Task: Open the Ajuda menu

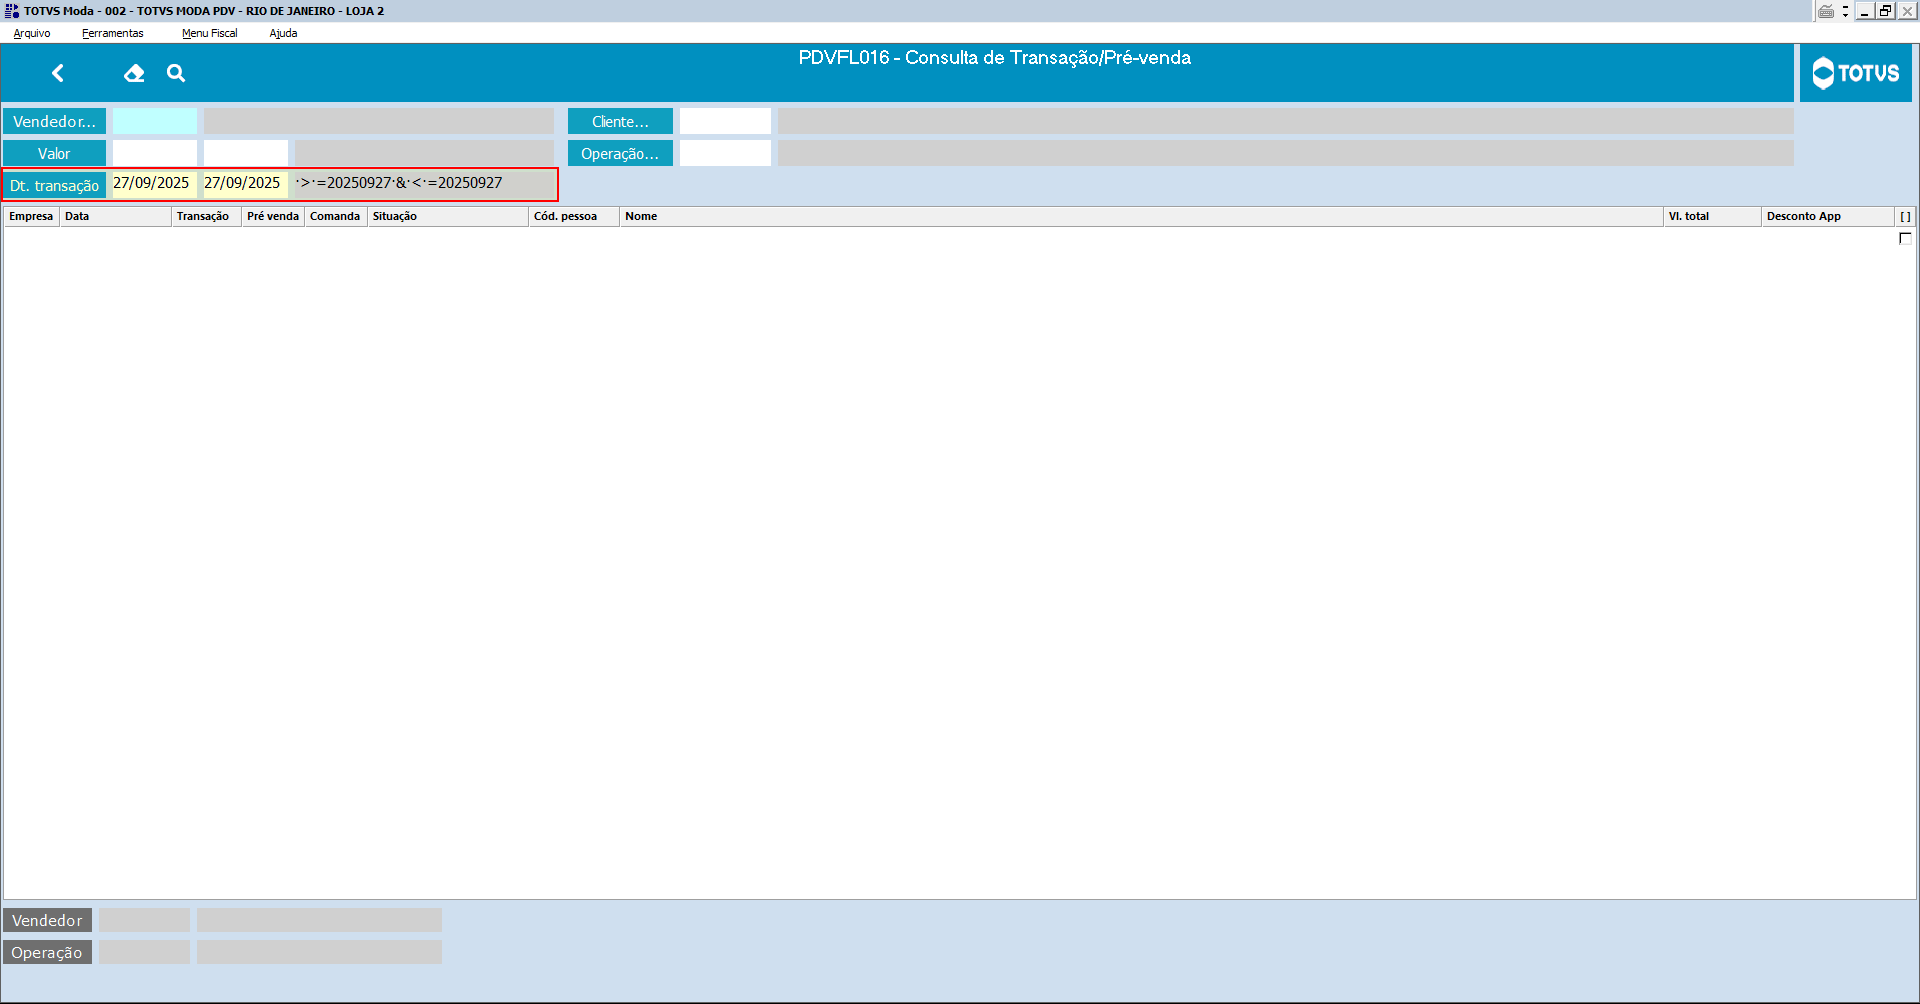Action: tap(283, 33)
